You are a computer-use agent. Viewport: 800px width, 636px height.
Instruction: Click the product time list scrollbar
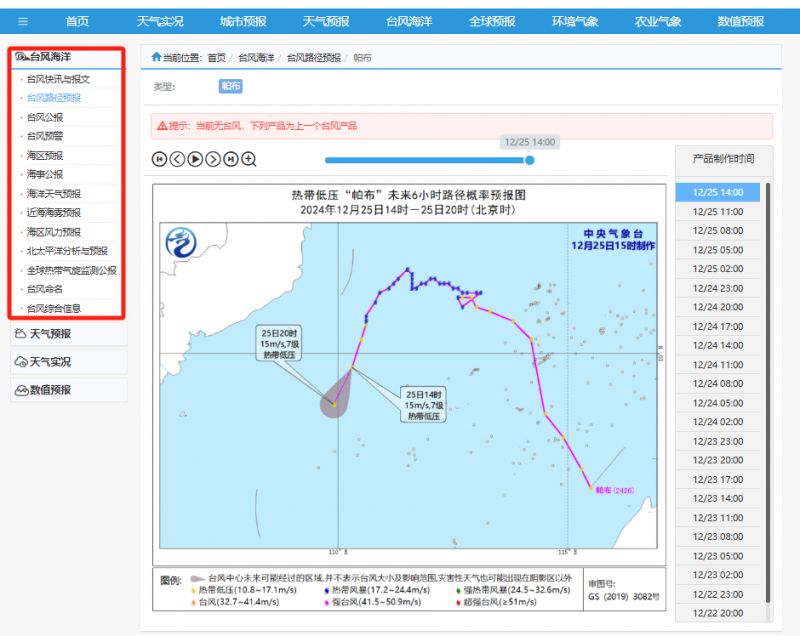click(x=768, y=393)
